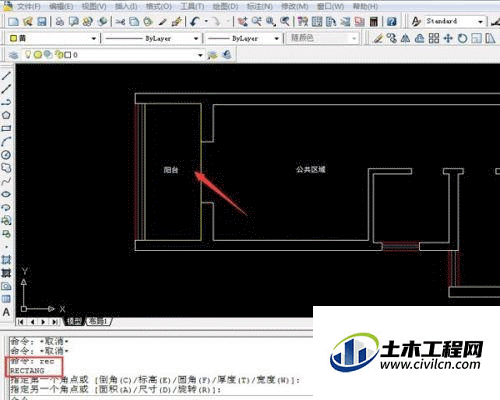
Task: Open the layer 0 dropdown list
Action: click(200, 55)
